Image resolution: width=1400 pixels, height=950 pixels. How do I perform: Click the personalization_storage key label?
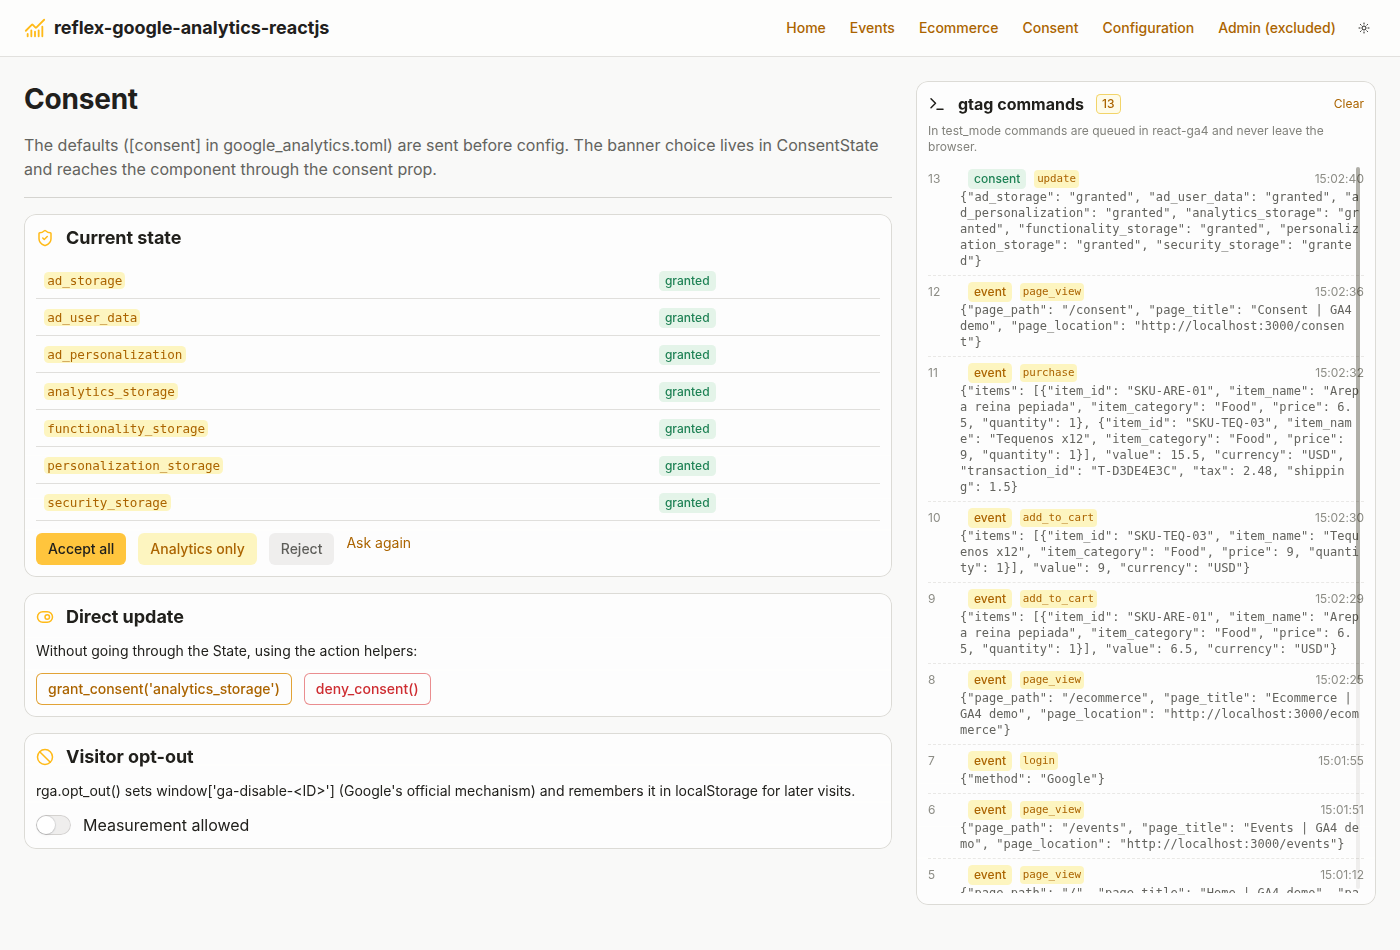[x=133, y=466]
